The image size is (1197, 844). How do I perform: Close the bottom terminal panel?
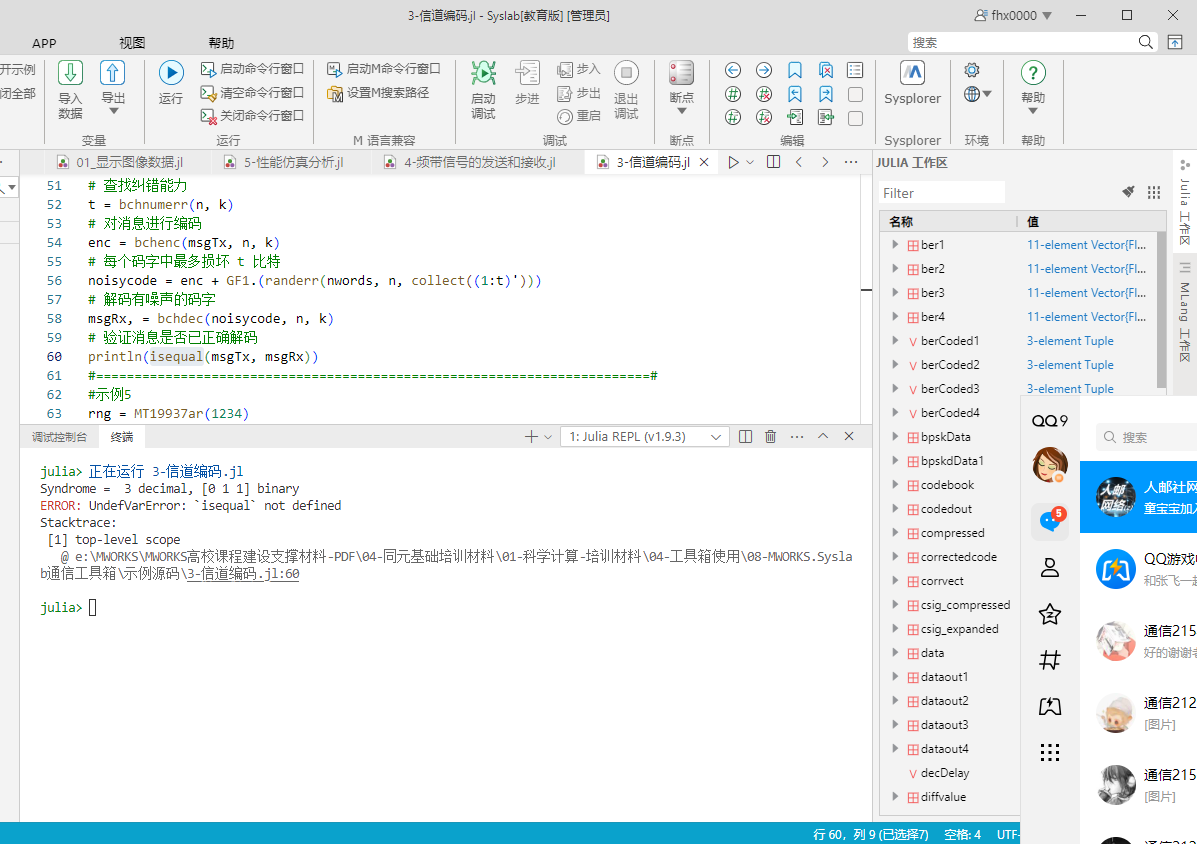tap(849, 436)
